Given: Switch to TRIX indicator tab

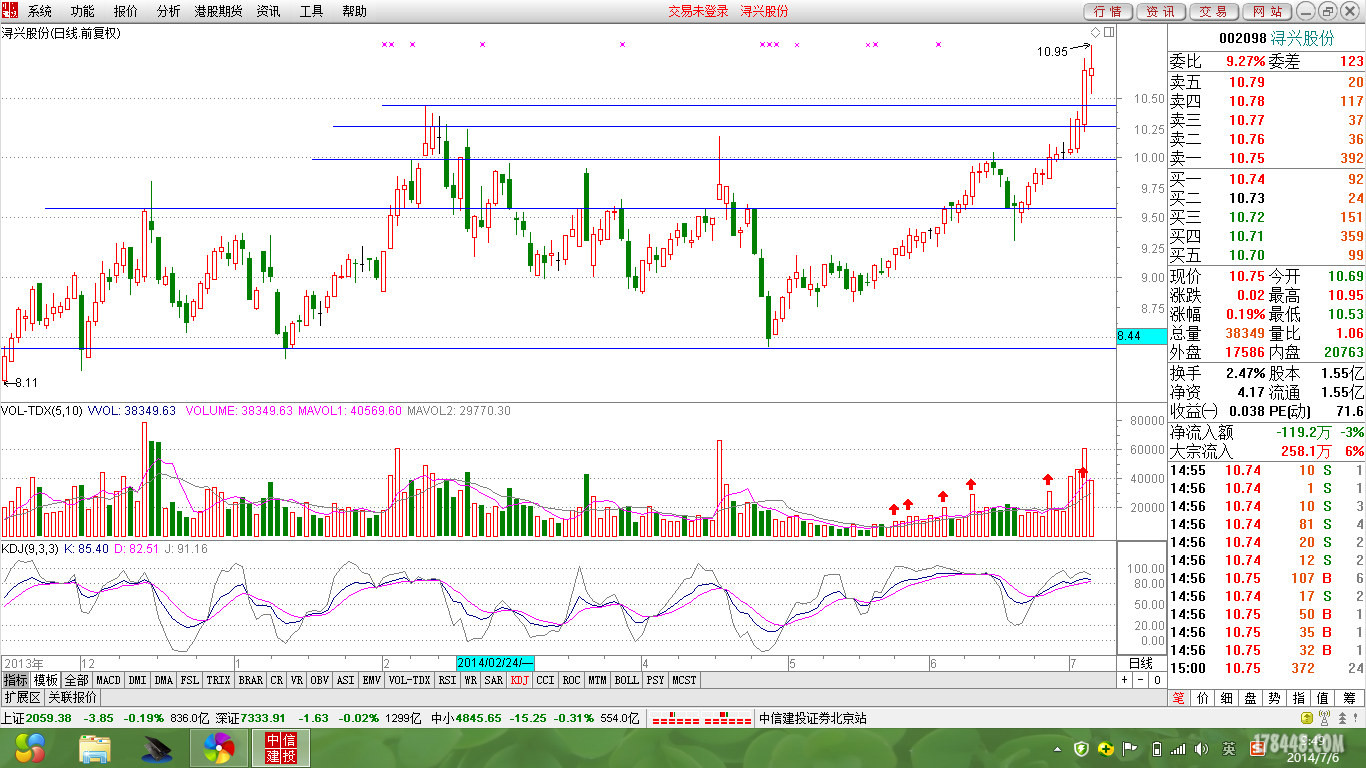Looking at the screenshot, I should (x=218, y=680).
